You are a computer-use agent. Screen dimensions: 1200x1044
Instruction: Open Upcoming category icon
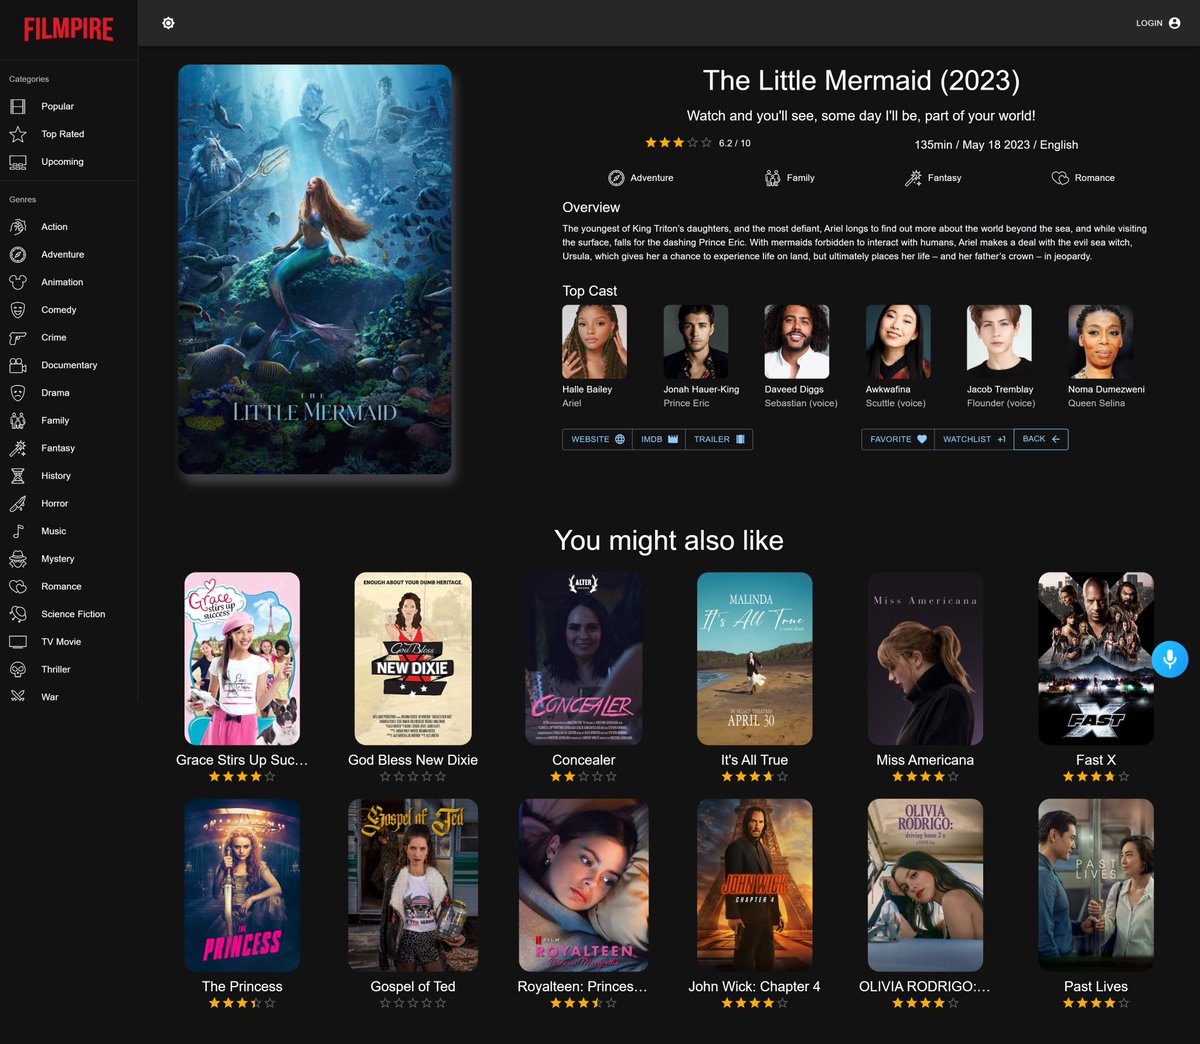pyautogui.click(x=18, y=162)
